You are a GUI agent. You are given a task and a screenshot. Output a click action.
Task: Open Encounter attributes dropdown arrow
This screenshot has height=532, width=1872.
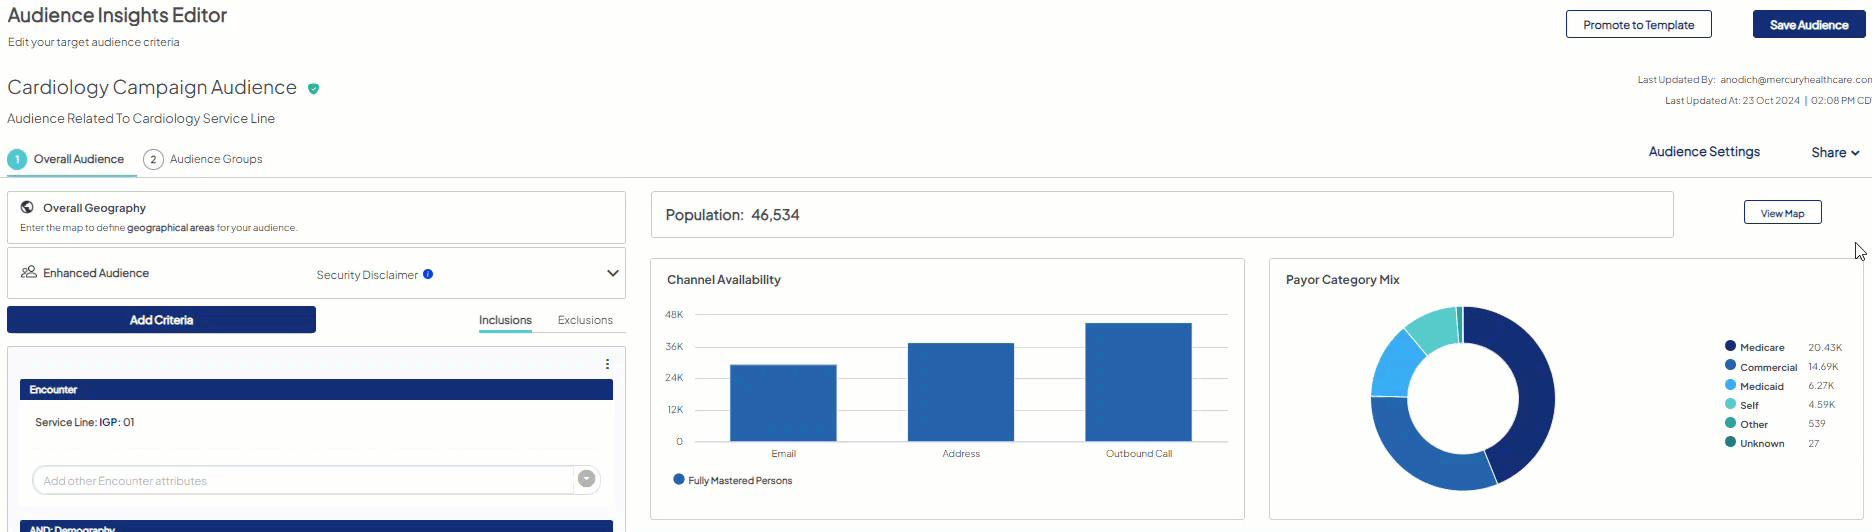pyautogui.click(x=587, y=479)
